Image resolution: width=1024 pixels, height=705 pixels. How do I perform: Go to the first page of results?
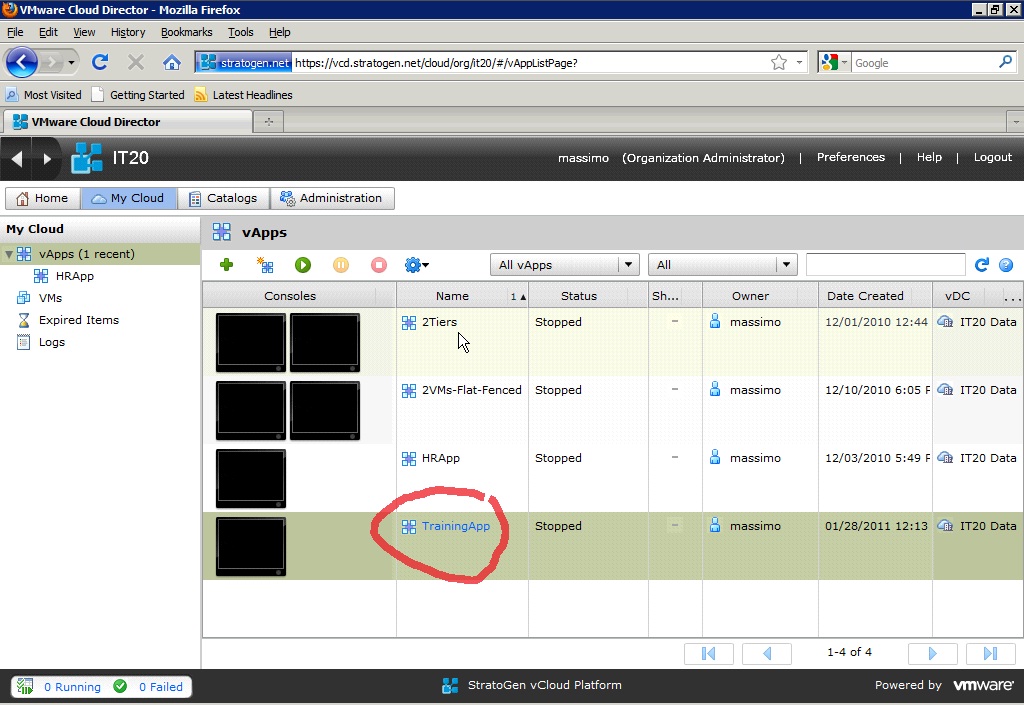(709, 653)
